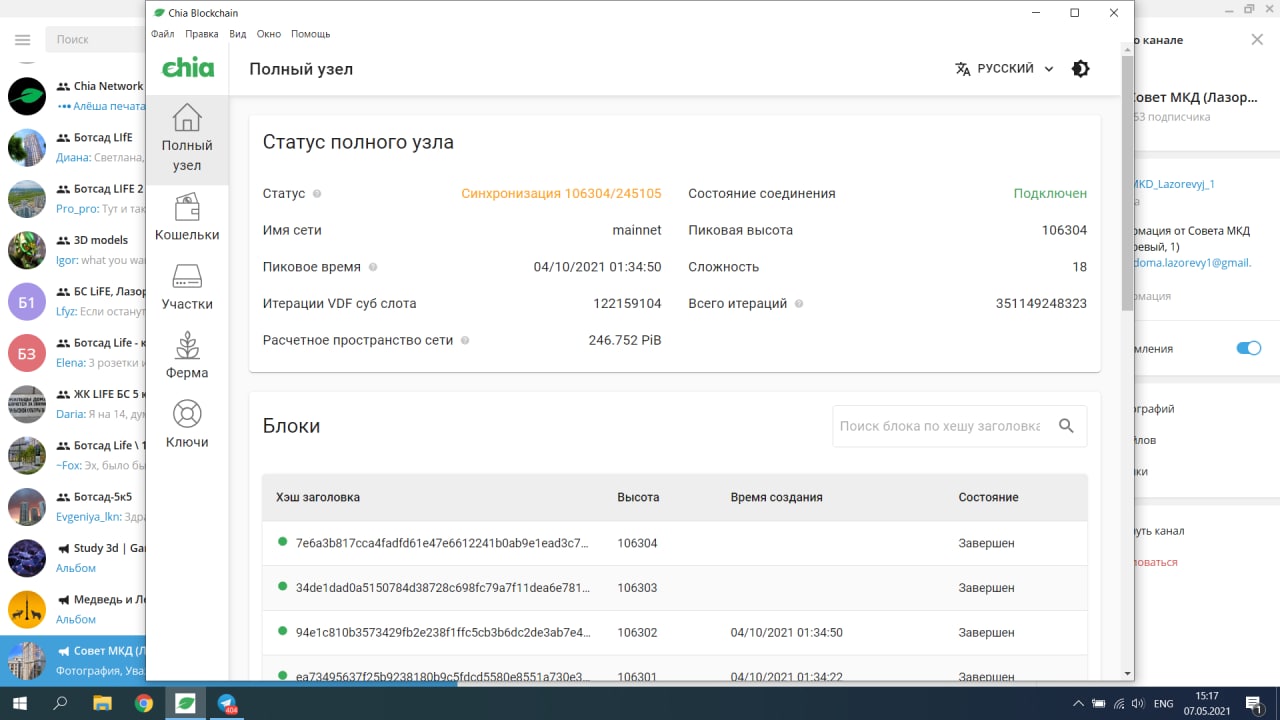
Task: Click the ENG input language indicator
Action: click(x=1163, y=704)
